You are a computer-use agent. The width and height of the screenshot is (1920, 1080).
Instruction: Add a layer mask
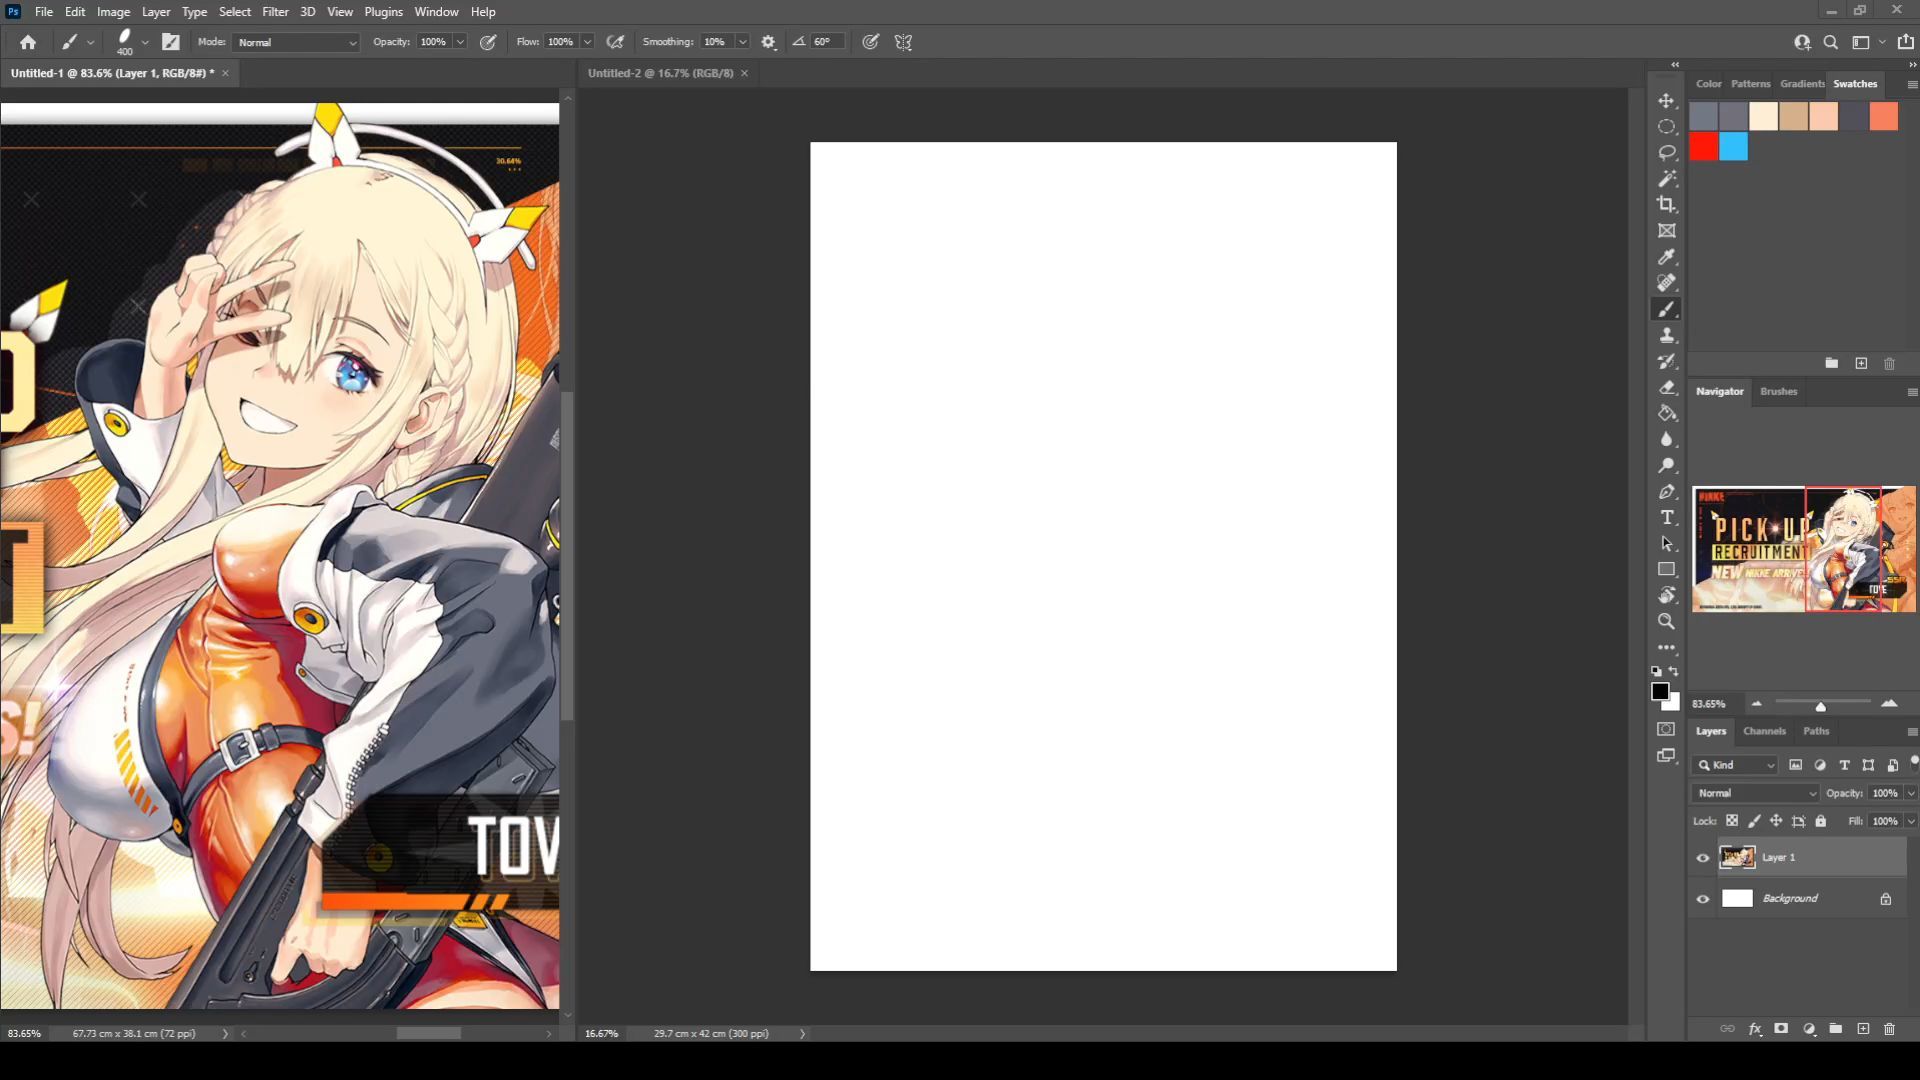(x=1781, y=1028)
